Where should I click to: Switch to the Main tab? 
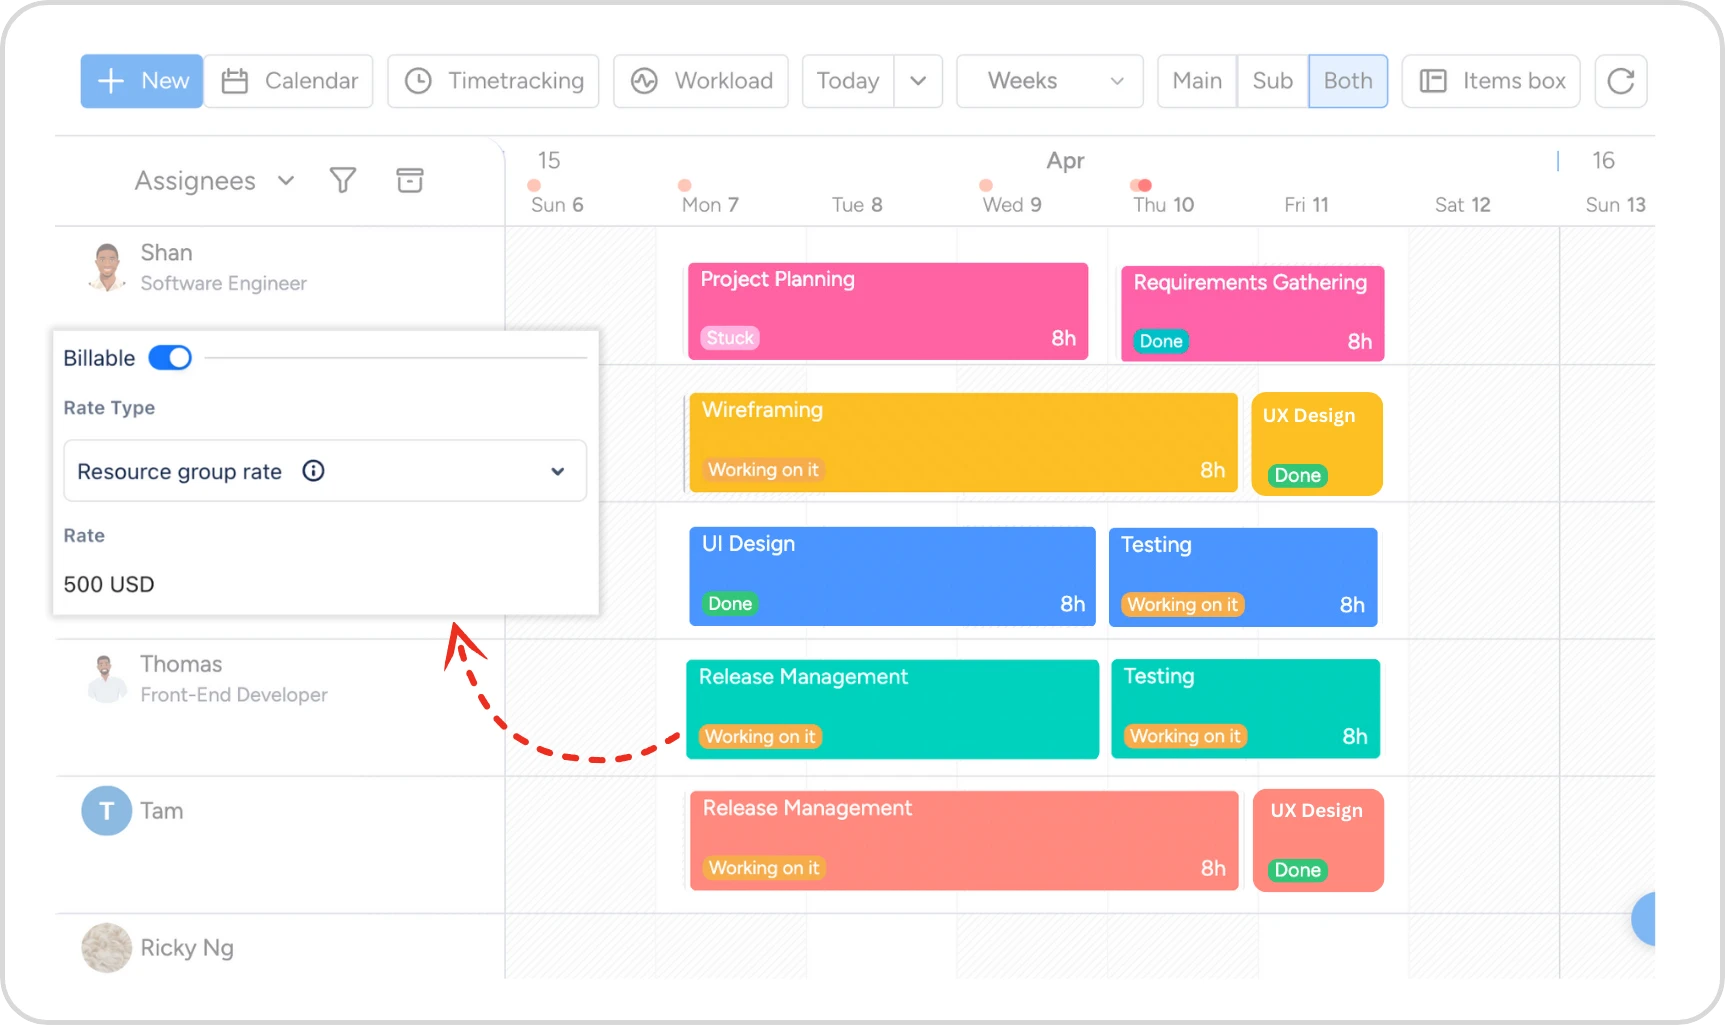click(1196, 81)
